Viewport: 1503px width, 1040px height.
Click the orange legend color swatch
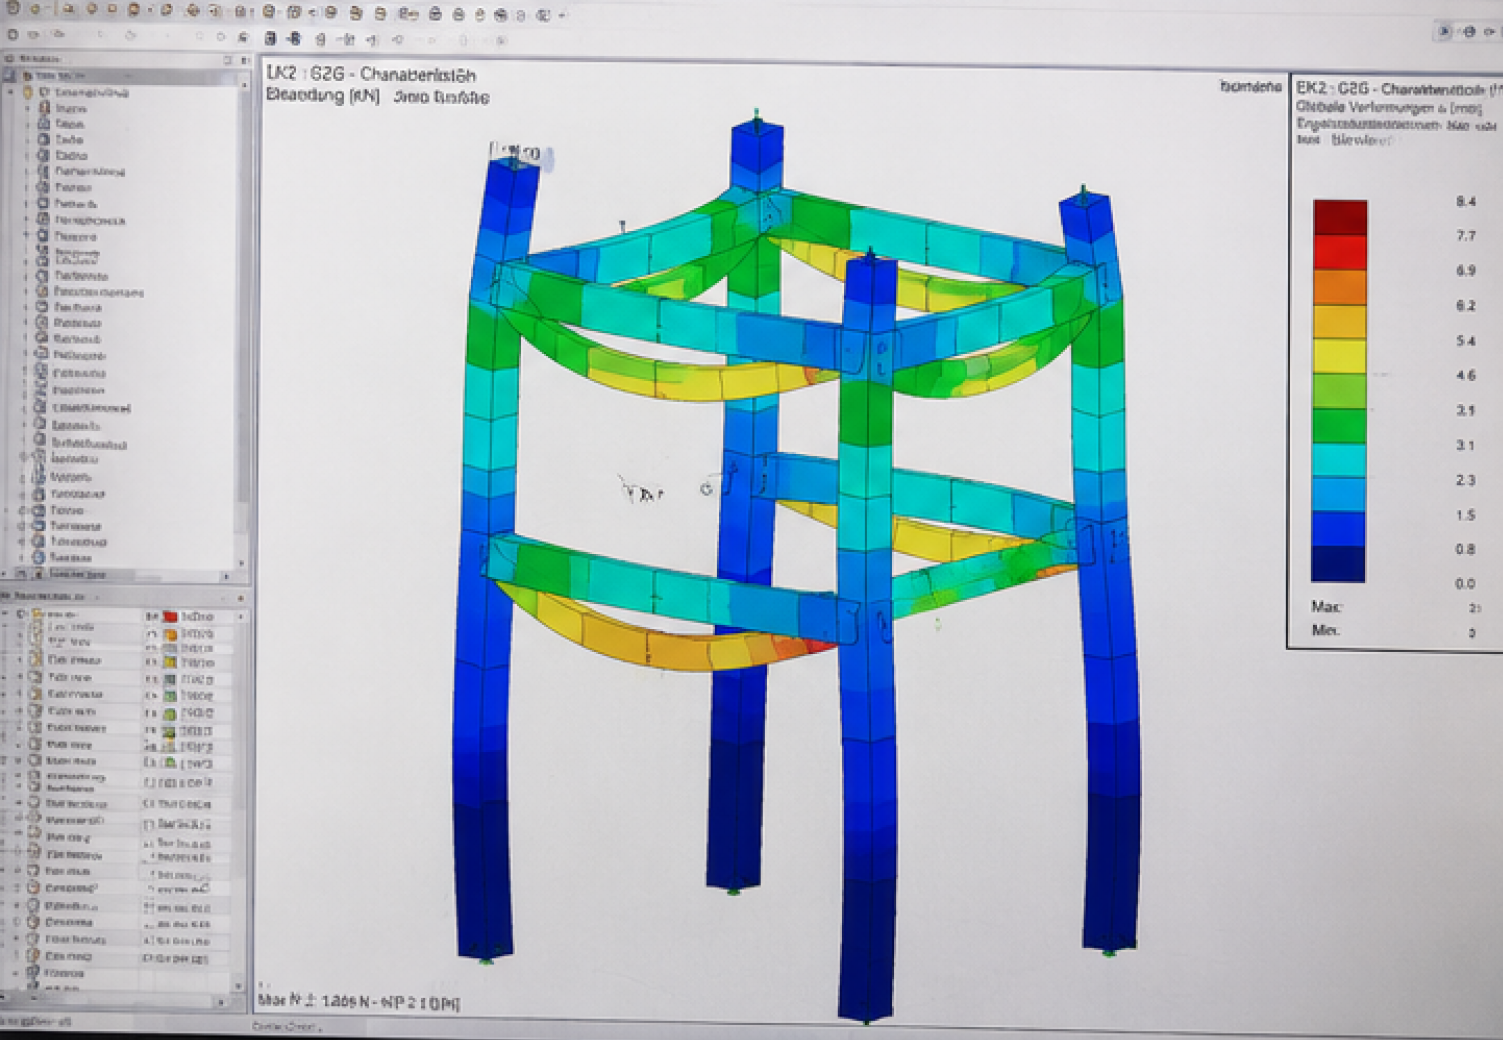pyautogui.click(x=1340, y=287)
